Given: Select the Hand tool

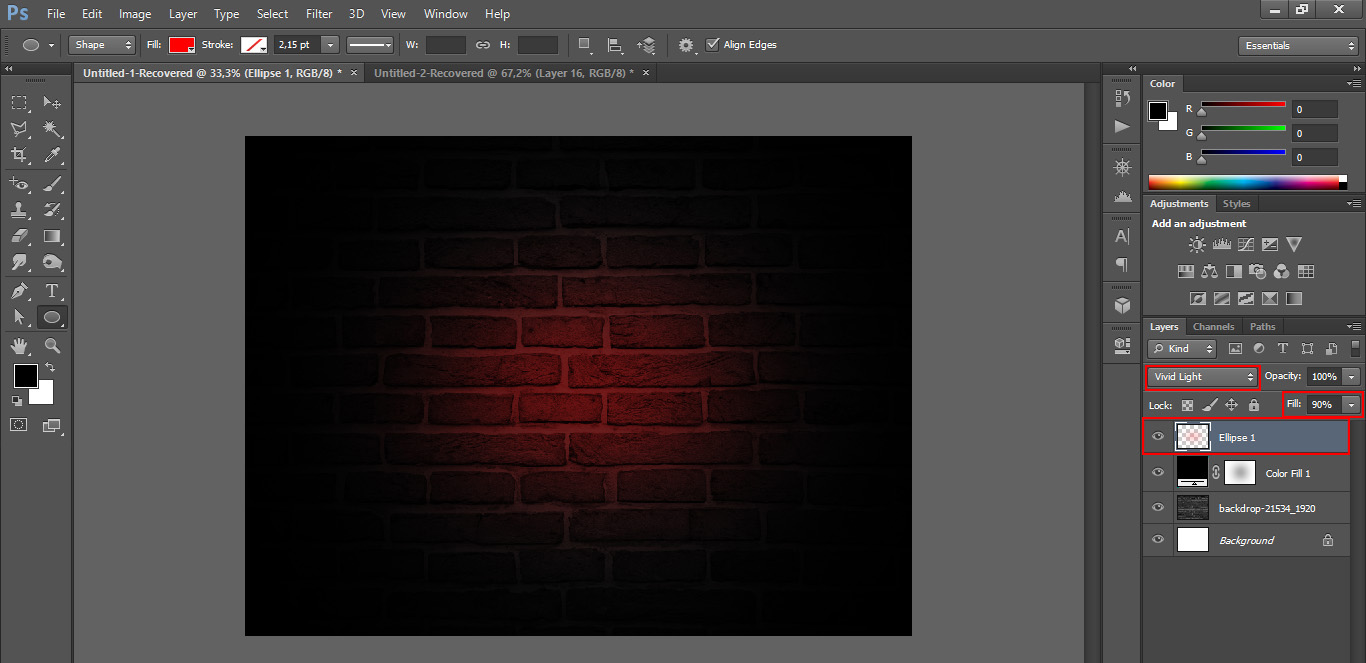Looking at the screenshot, I should click(19, 345).
